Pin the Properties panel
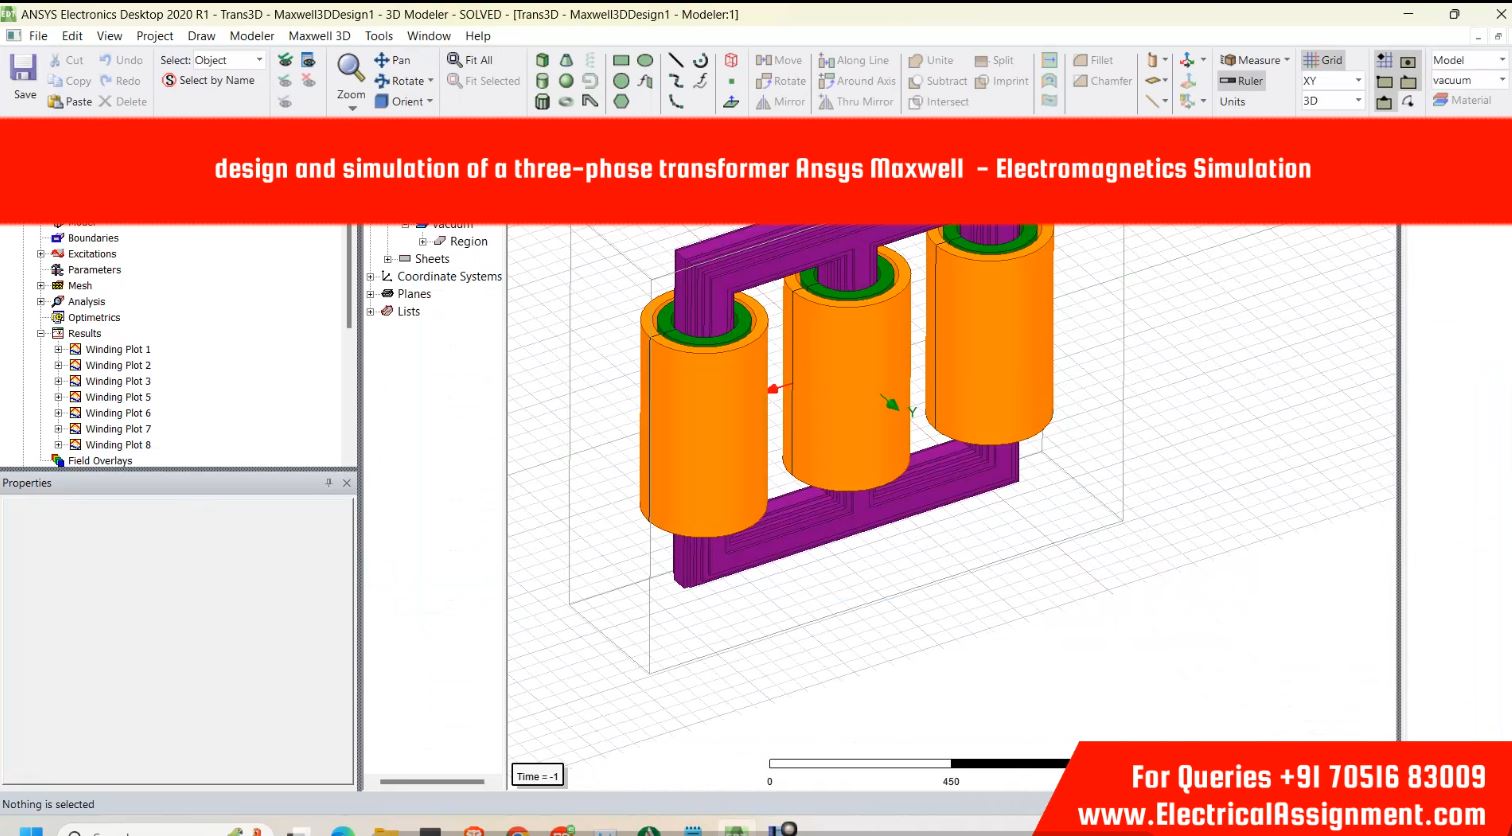 [329, 483]
